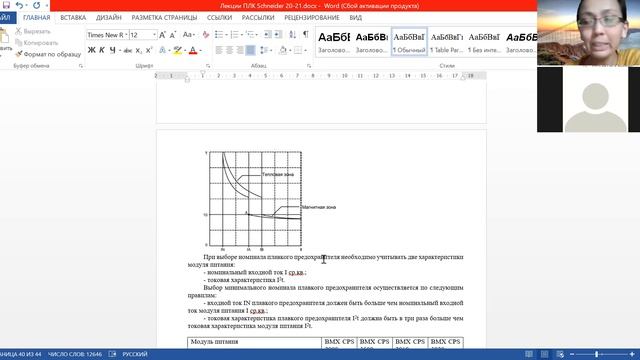The width and height of the screenshot is (640, 360).
Task: Click the Undo arrow icon
Action: [x=19, y=5]
